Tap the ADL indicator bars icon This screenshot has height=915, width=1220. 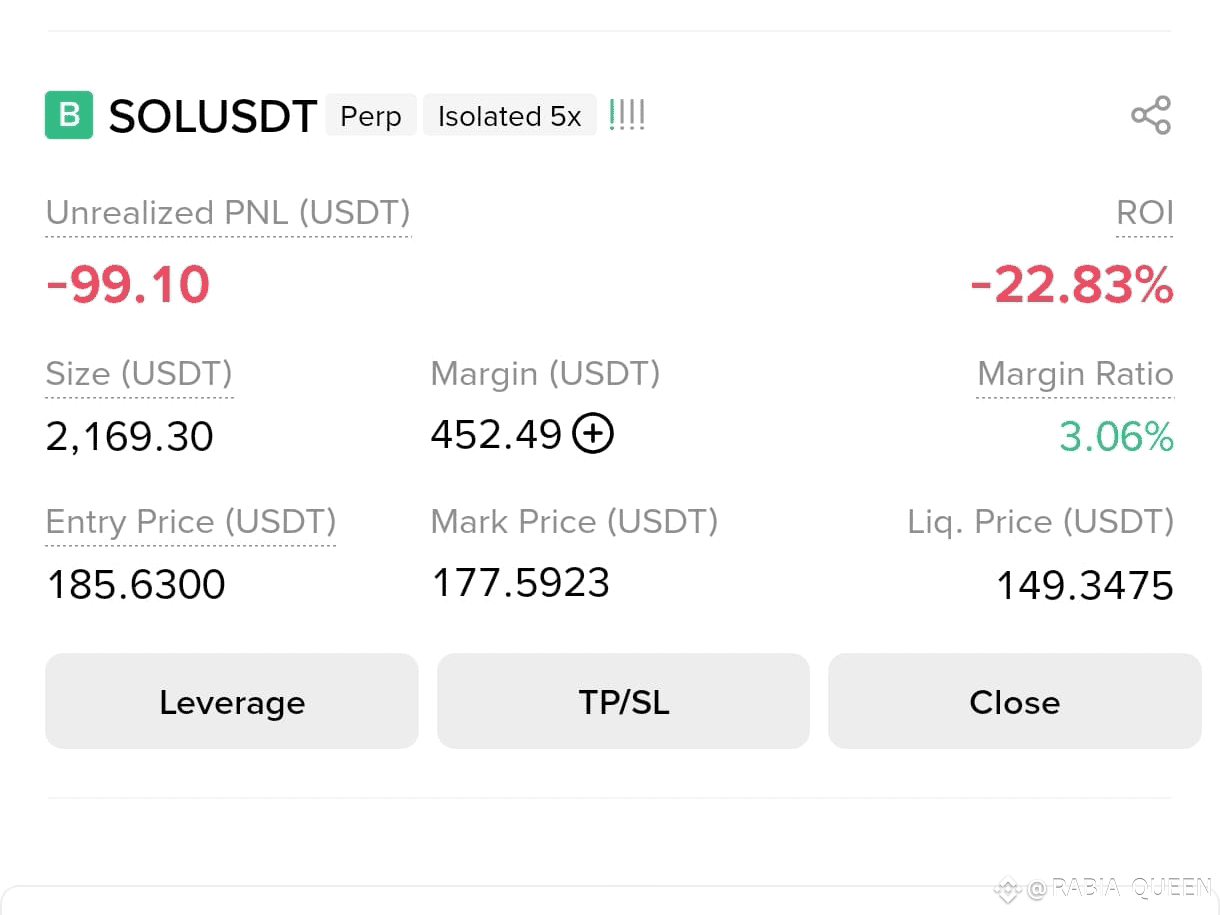click(627, 115)
